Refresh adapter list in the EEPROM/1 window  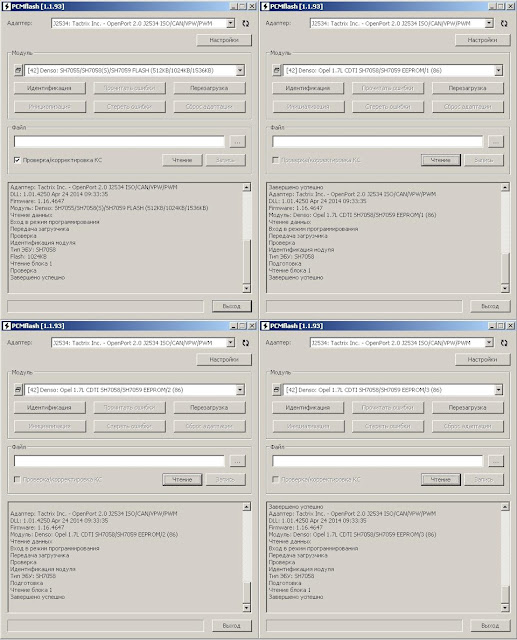[504, 24]
